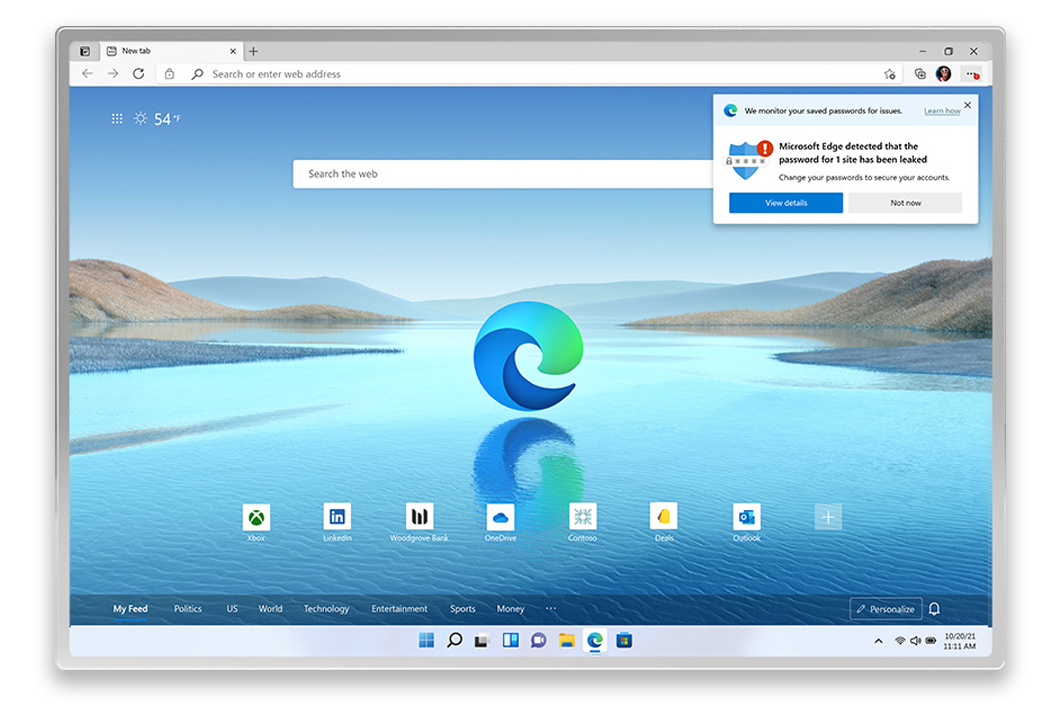Open Settings and more ellipsis menu
1064x704 pixels.
point(972,74)
